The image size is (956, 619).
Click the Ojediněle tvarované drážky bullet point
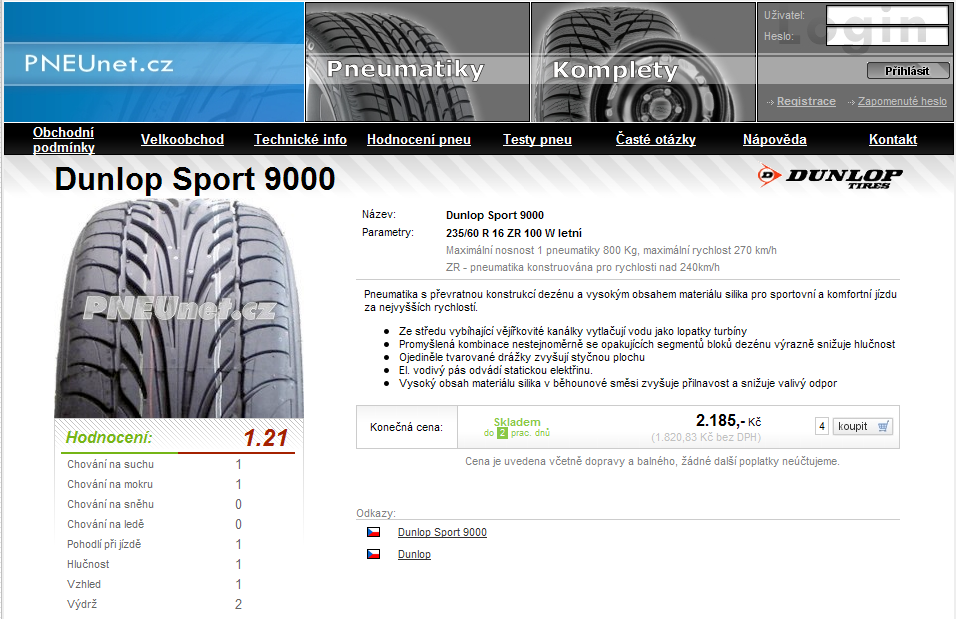point(522,357)
